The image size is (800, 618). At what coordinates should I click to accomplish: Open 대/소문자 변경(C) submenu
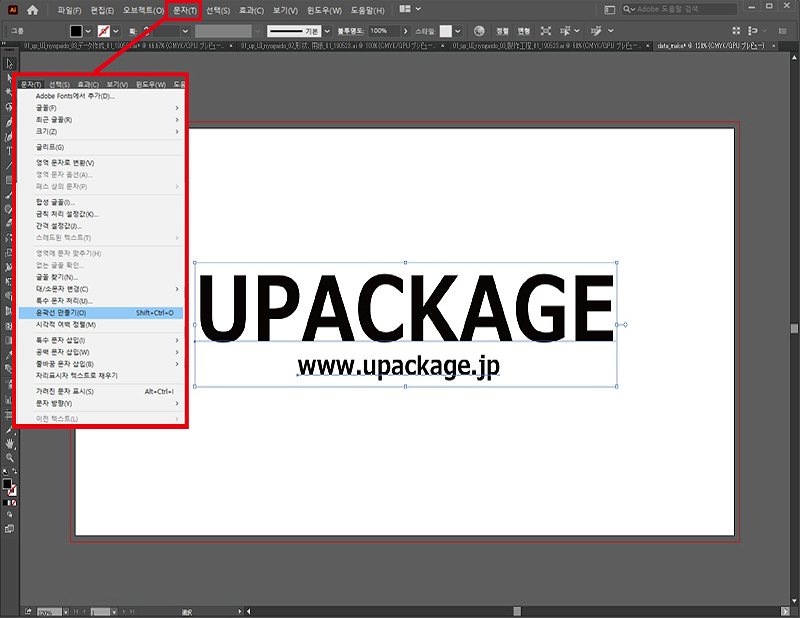click(x=101, y=289)
